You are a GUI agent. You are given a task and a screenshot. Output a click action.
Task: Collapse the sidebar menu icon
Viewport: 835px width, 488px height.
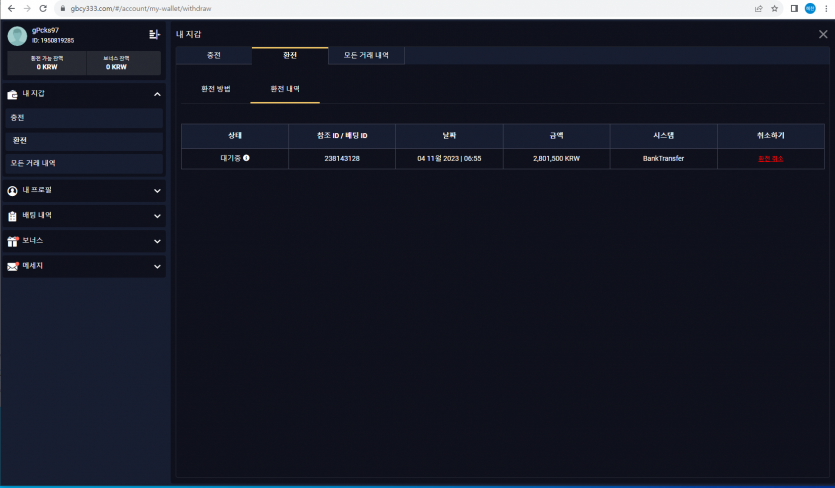point(154,35)
